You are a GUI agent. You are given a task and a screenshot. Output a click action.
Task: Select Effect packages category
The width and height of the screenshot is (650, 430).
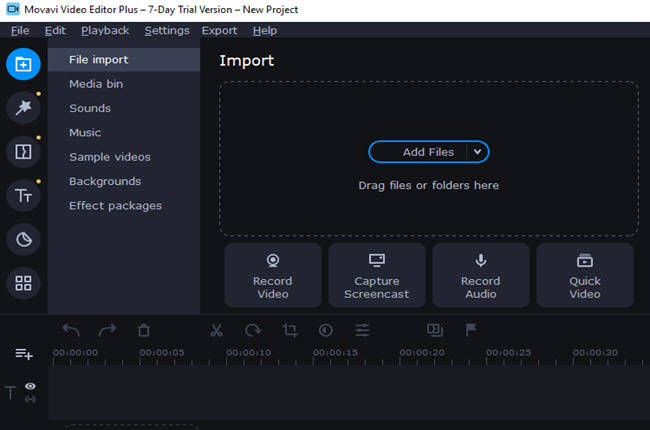click(124, 206)
